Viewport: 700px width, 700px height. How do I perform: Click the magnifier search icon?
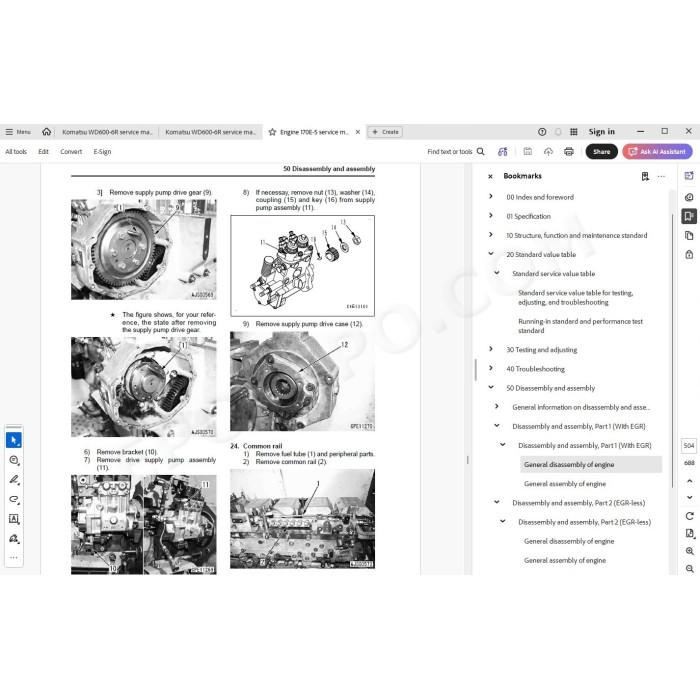[x=480, y=152]
